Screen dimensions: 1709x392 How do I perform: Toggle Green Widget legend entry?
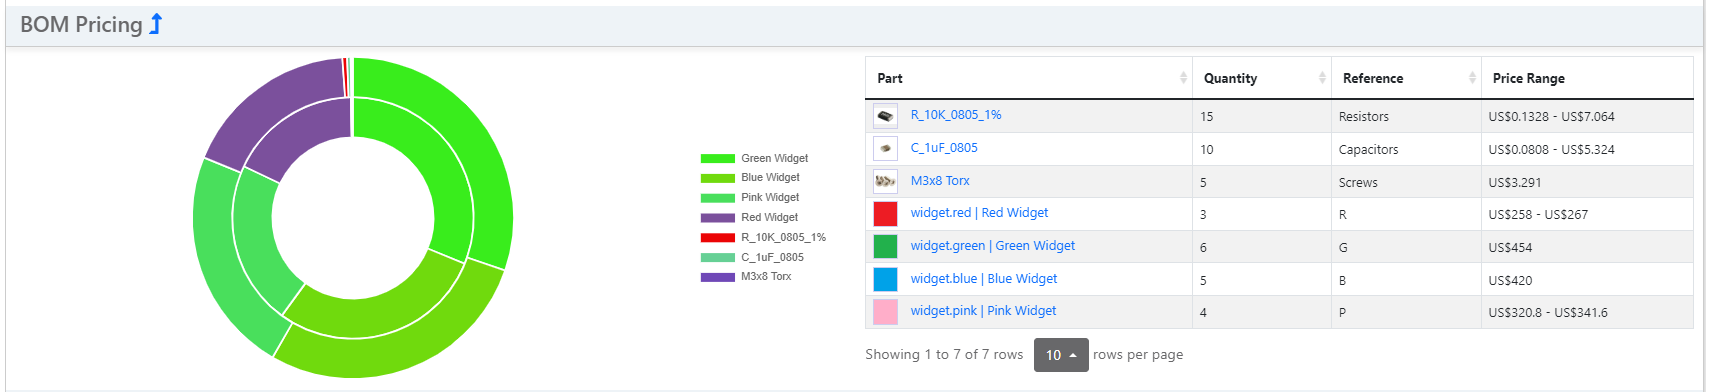(x=754, y=158)
